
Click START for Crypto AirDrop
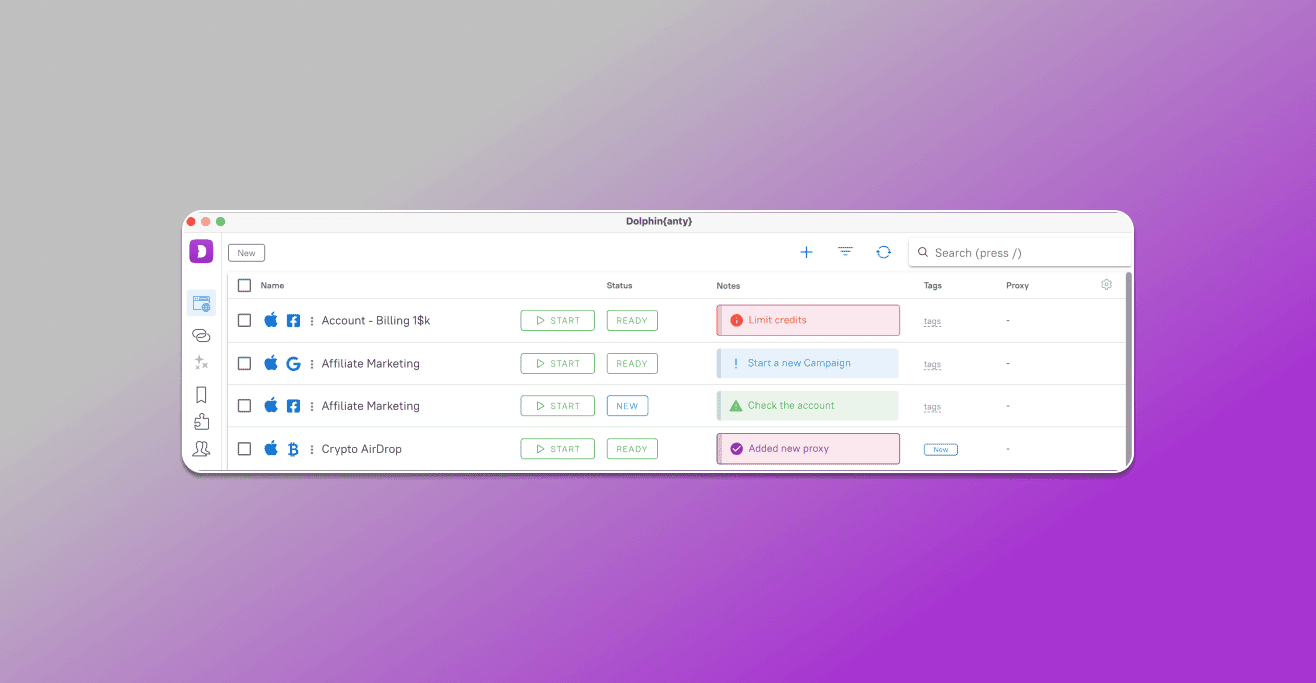pos(557,449)
